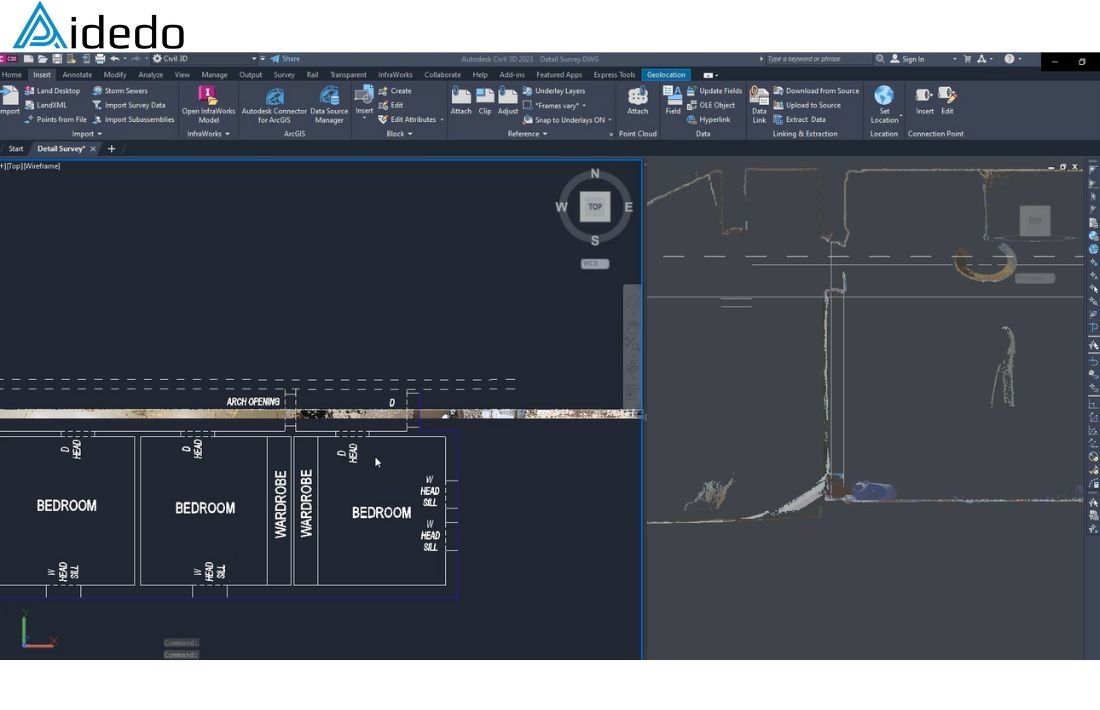Click the Share button
1100x710 pixels.
[286, 59]
